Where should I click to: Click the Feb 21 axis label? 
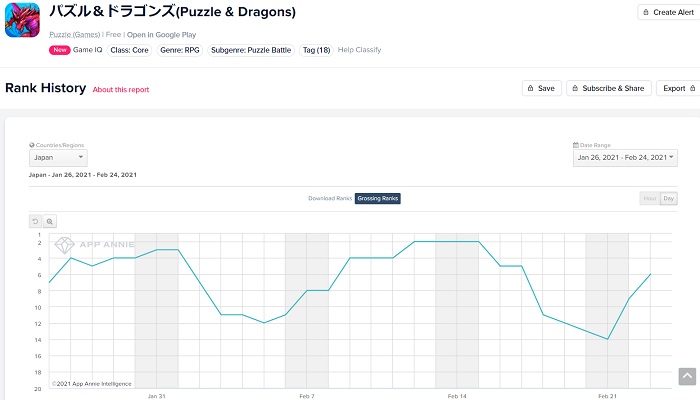pyautogui.click(x=607, y=396)
